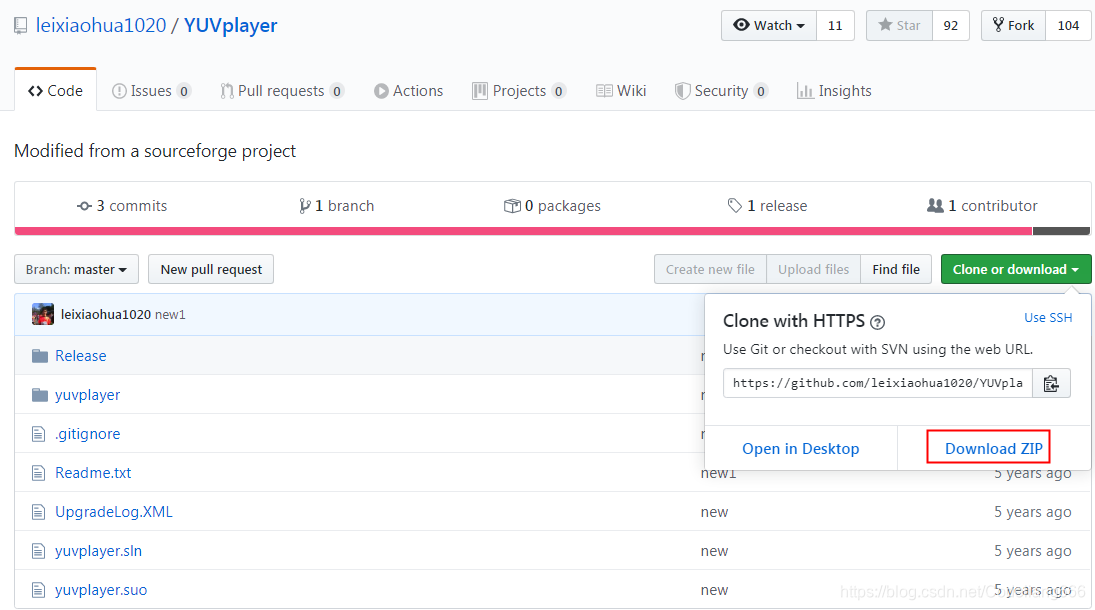Open the new1 latest commit message

(x=170, y=314)
